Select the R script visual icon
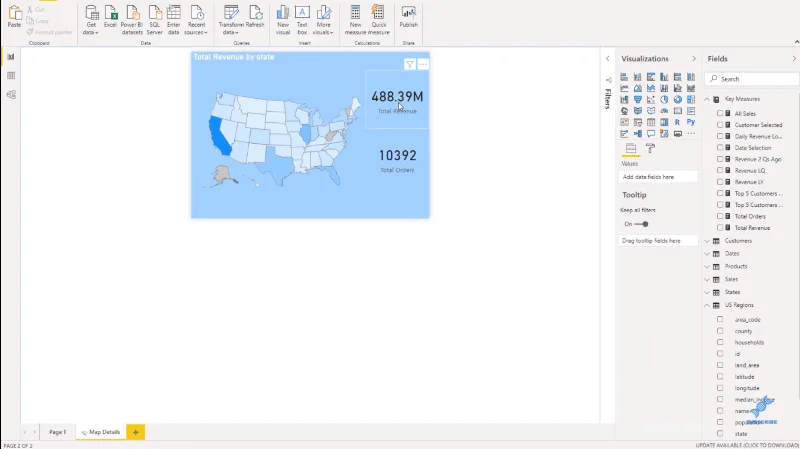 point(677,122)
